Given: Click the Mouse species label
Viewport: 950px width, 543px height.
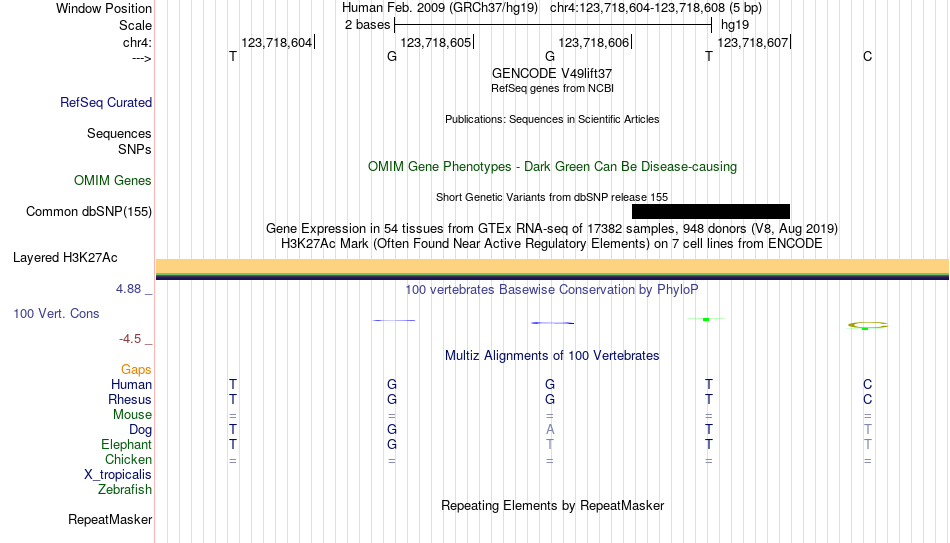Looking at the screenshot, I should click(132, 415).
